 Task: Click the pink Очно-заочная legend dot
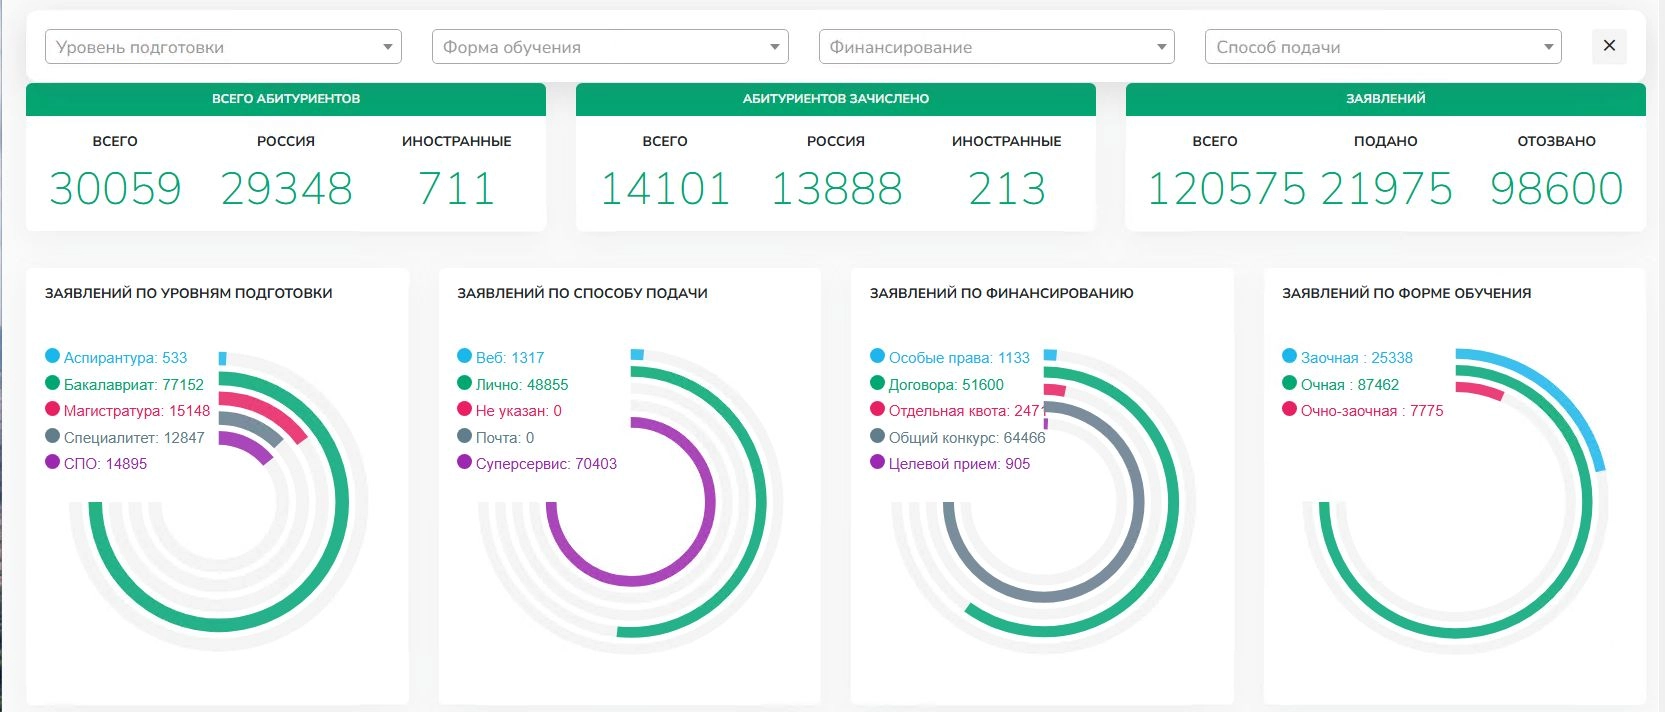tap(1289, 409)
